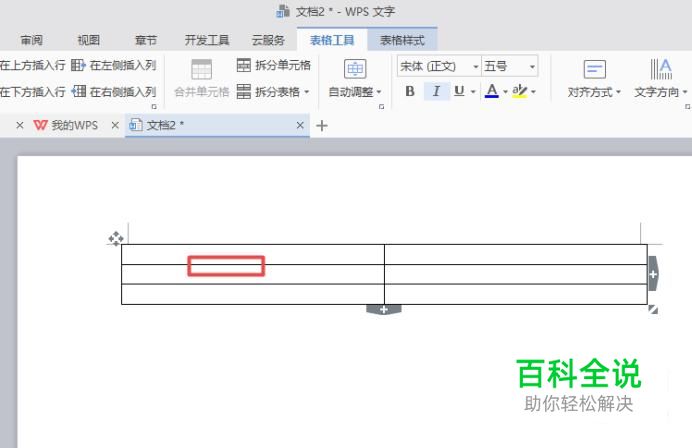Insert column to the right (在右侧插入列)
Screen dimensions: 692x448
(x=113, y=92)
